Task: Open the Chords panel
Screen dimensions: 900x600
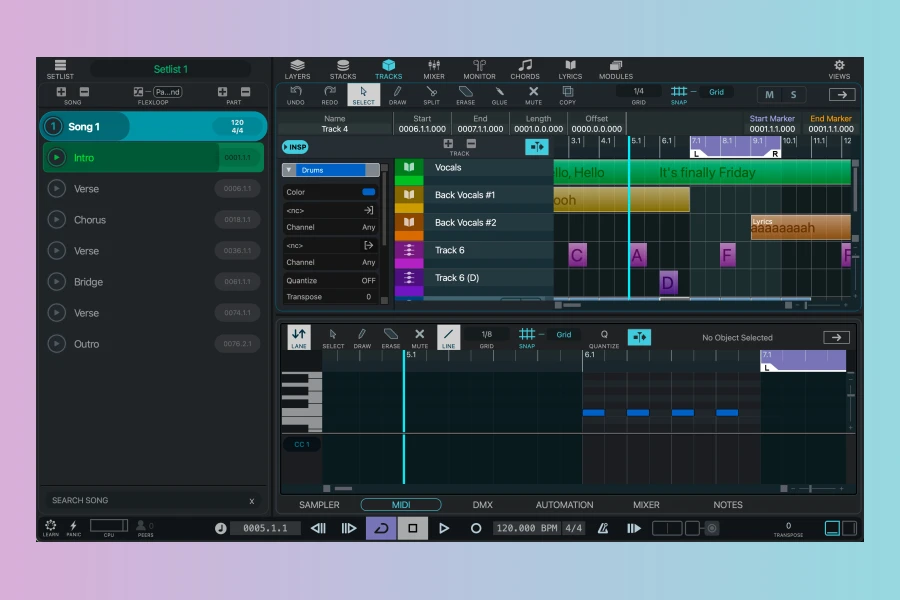Action: pyautogui.click(x=525, y=69)
